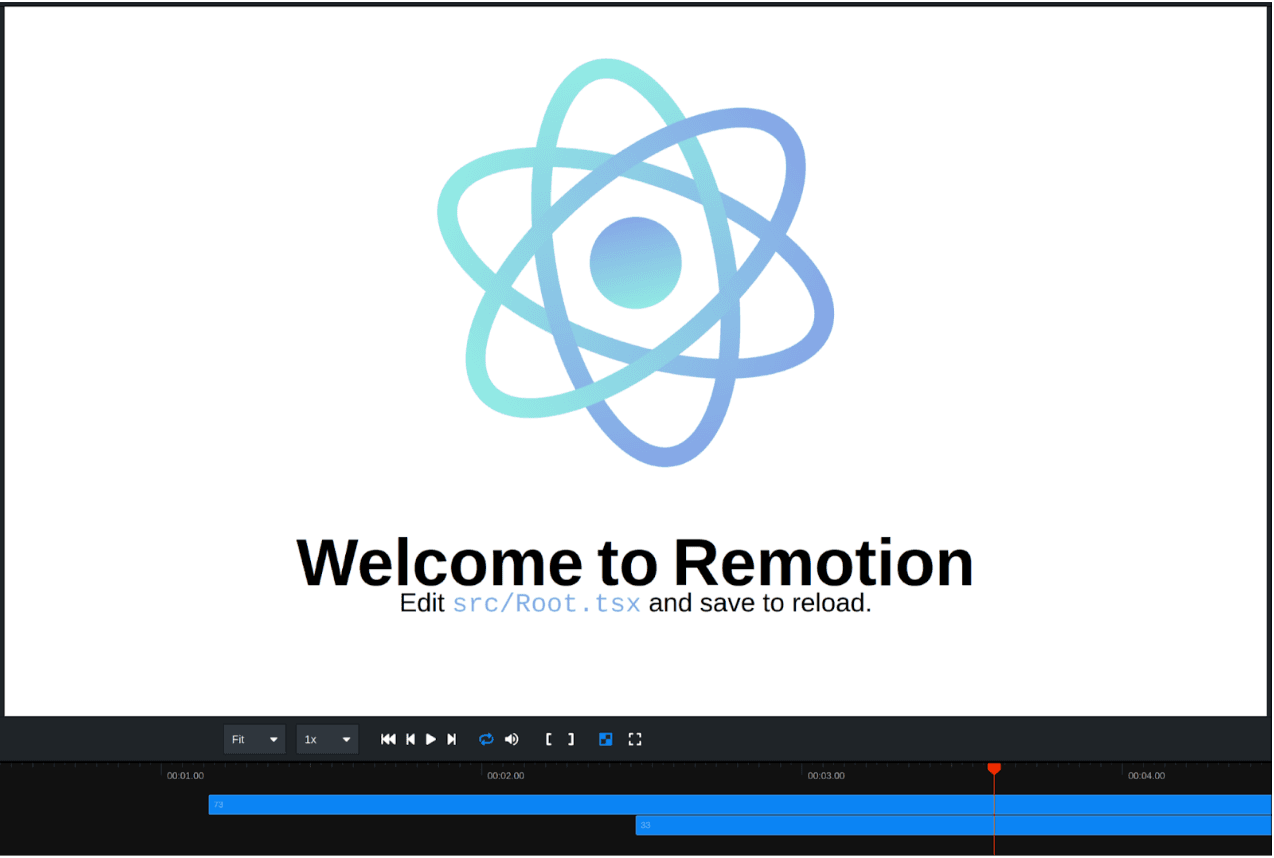
Task: Set the in-point marker bracket
Action: (549, 740)
